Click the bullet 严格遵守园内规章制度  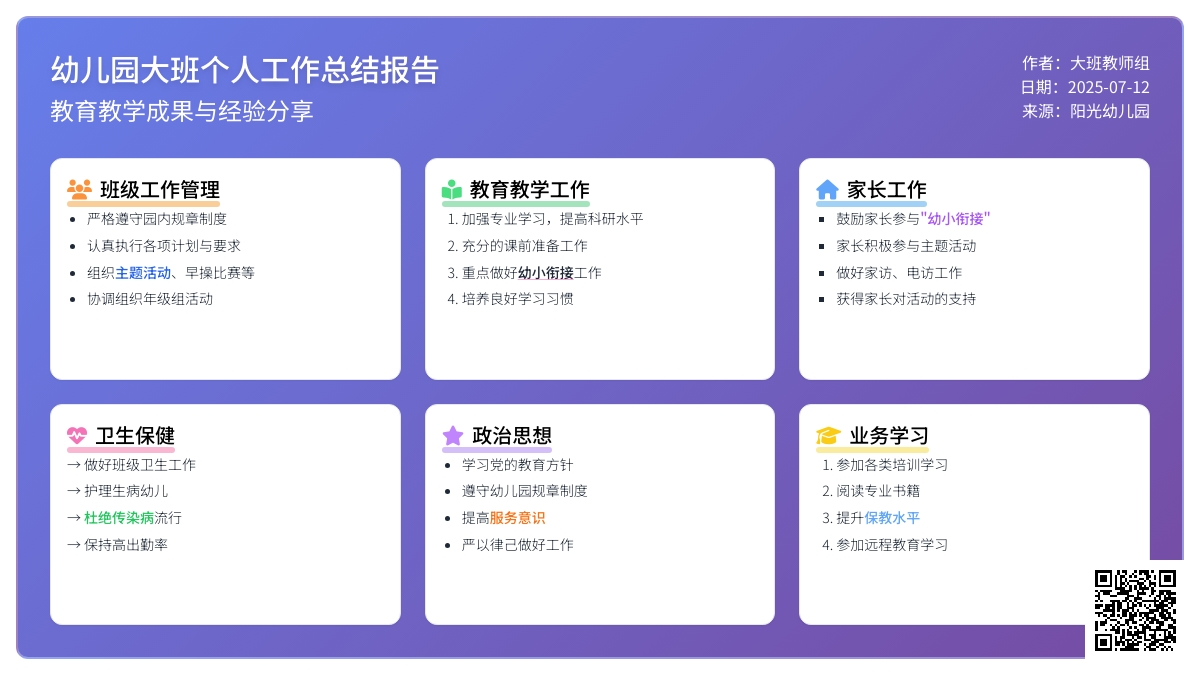[157, 218]
